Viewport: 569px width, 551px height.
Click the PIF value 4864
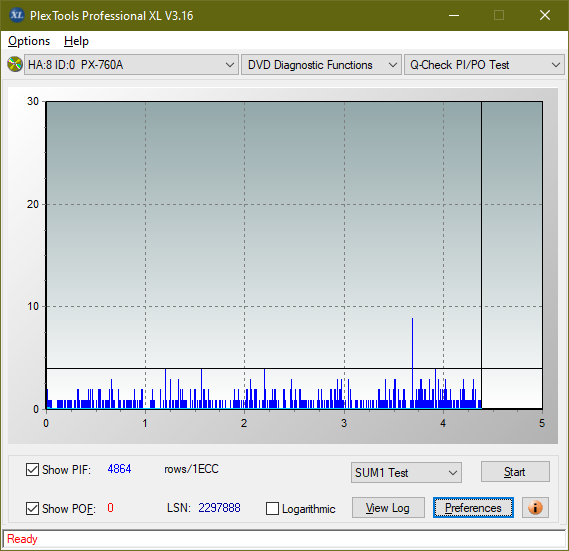pos(119,469)
